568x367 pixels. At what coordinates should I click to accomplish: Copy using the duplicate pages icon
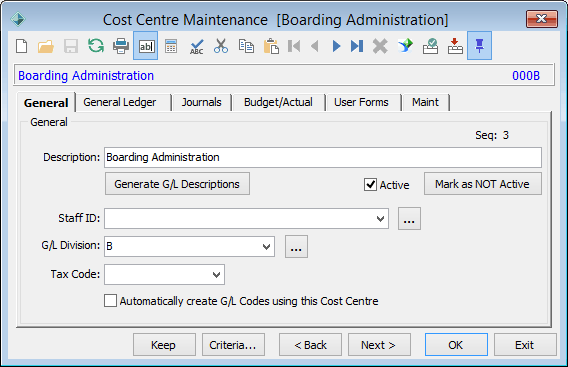pyautogui.click(x=246, y=46)
